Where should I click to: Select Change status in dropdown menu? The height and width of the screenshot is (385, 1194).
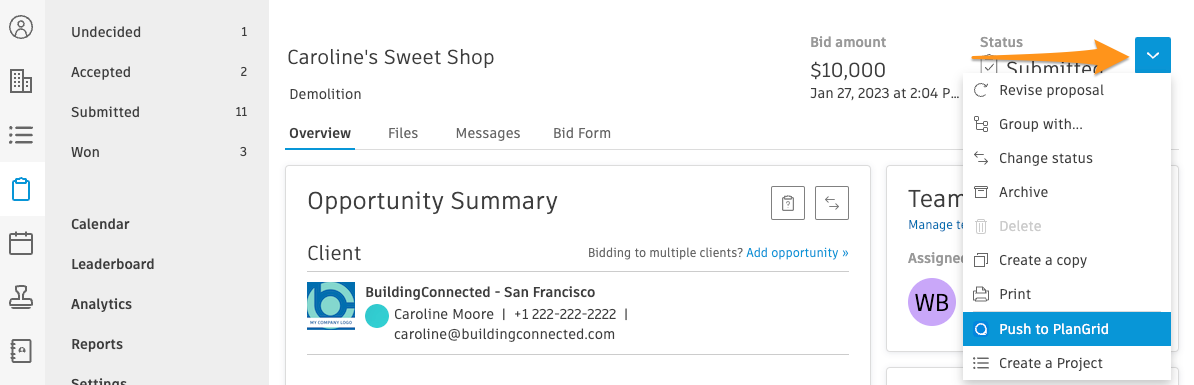pyautogui.click(x=1067, y=158)
